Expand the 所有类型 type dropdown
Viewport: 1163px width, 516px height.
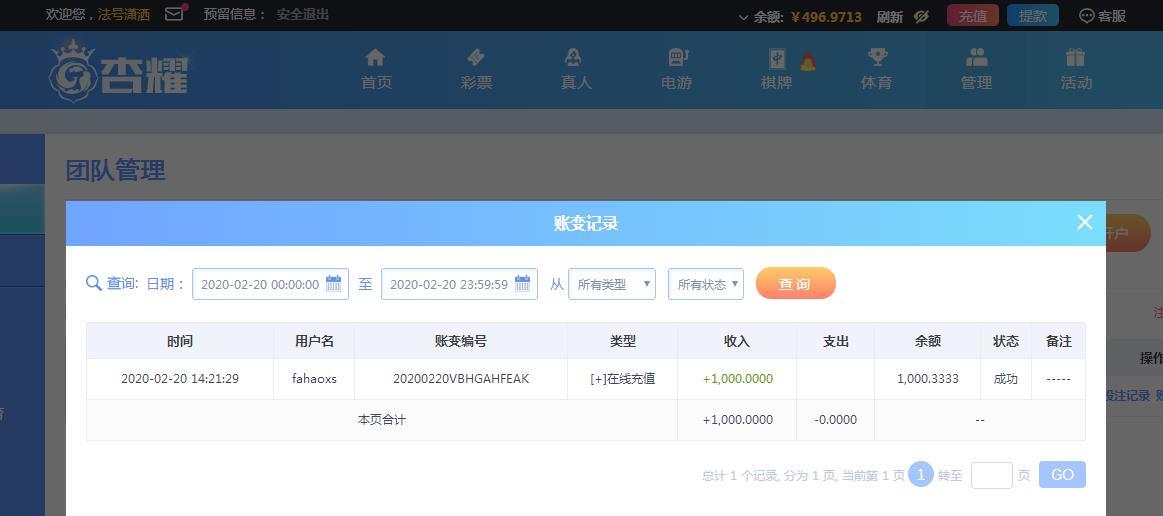point(612,284)
